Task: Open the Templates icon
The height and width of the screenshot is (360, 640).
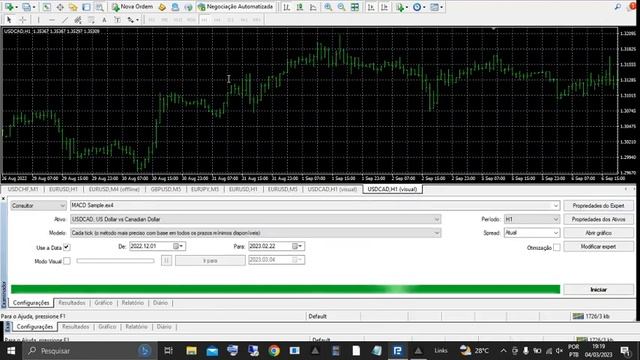Action: (x=436, y=7)
